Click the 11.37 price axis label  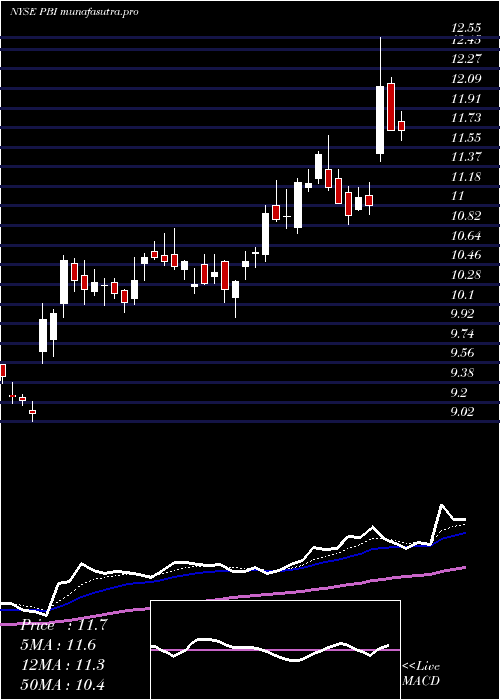(467, 156)
